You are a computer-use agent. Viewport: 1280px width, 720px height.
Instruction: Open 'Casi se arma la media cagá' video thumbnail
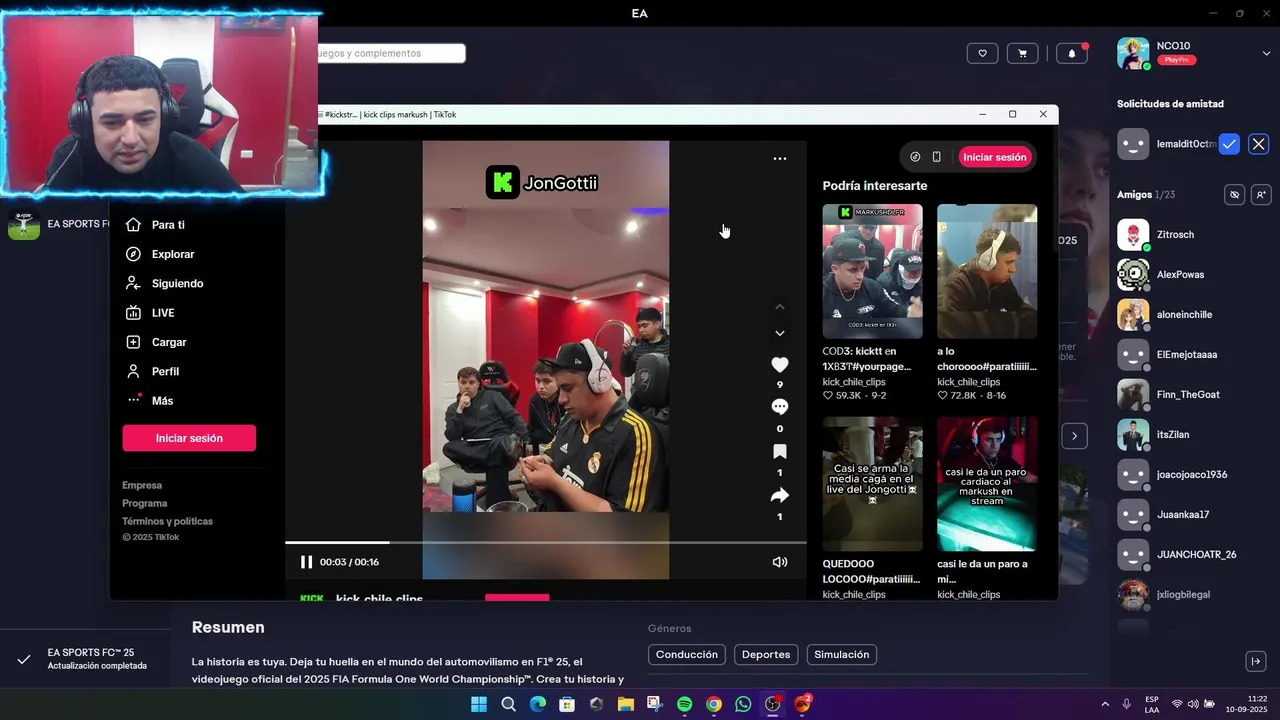pos(873,484)
